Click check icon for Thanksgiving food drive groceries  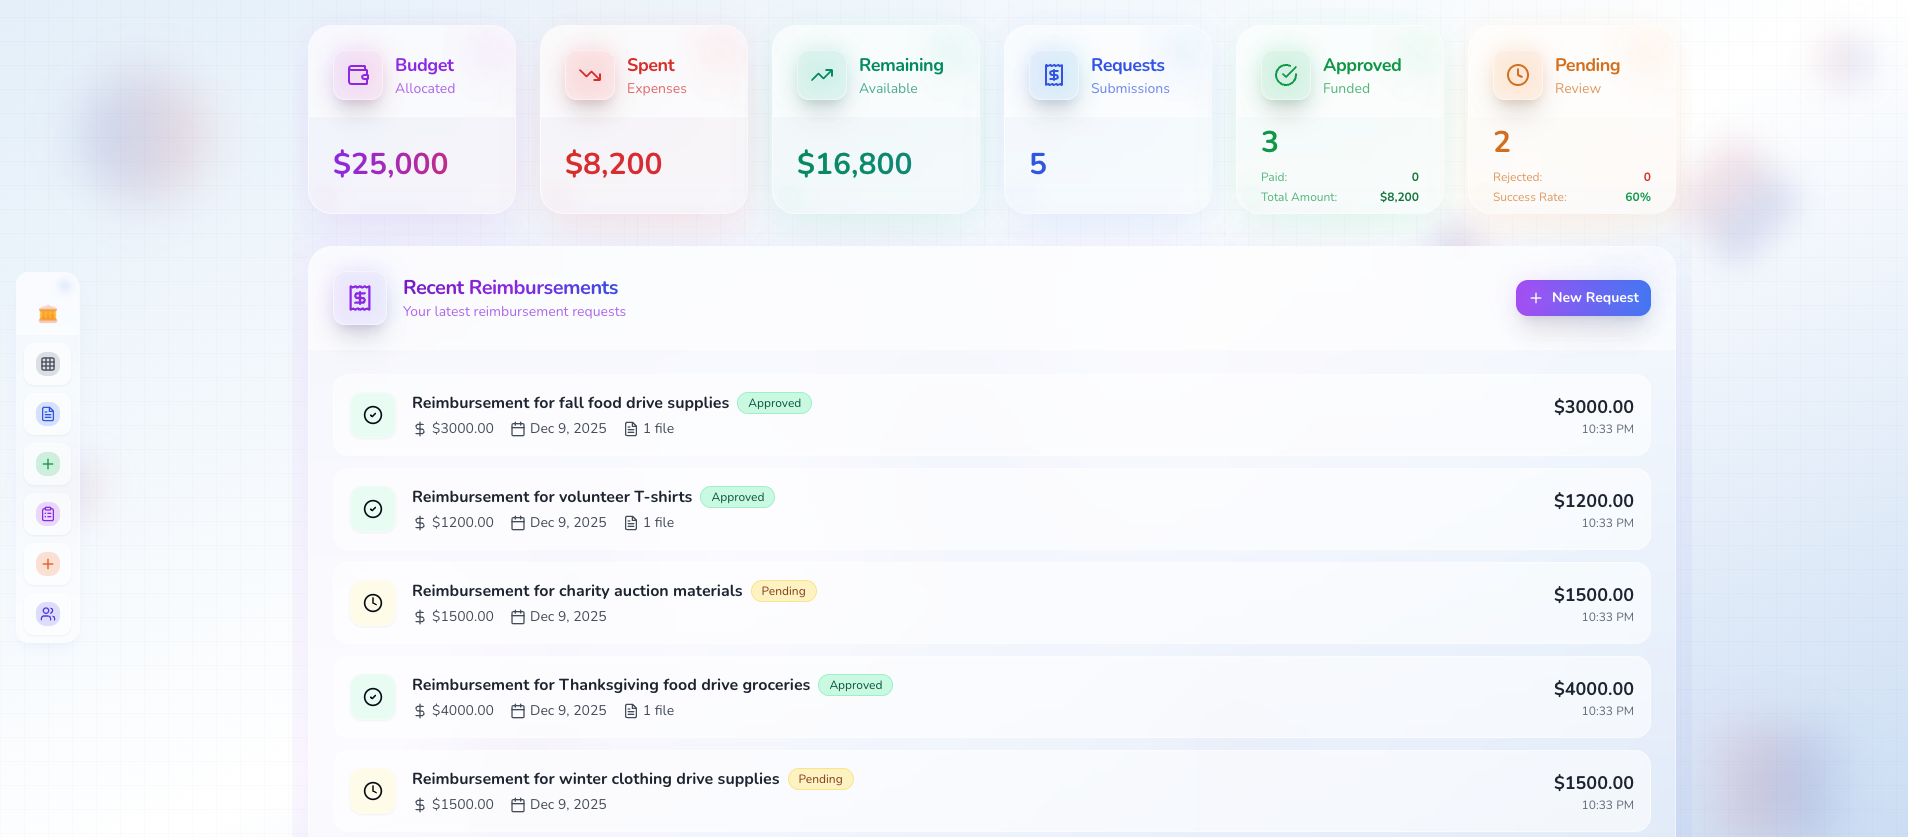tap(373, 697)
